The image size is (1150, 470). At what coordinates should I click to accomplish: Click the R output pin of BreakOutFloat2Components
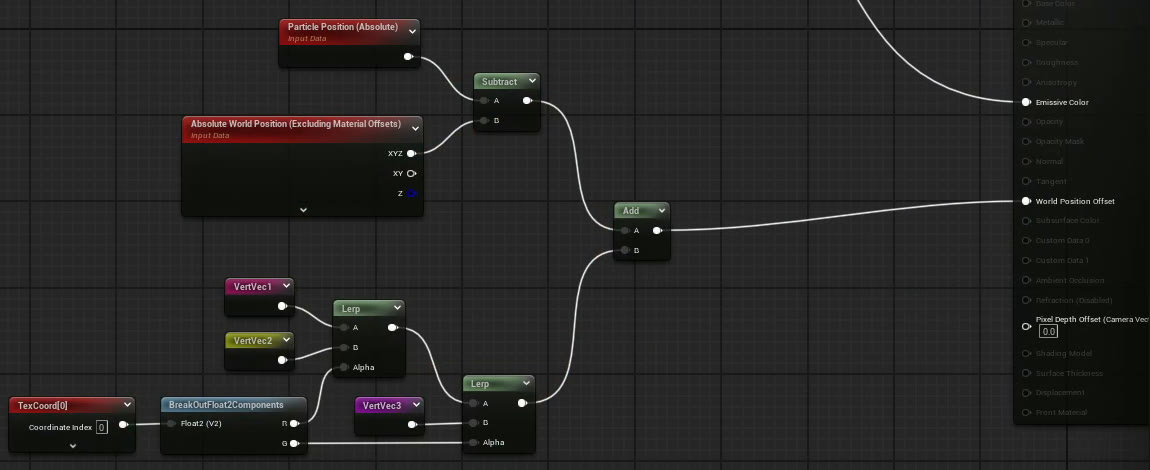(294, 423)
